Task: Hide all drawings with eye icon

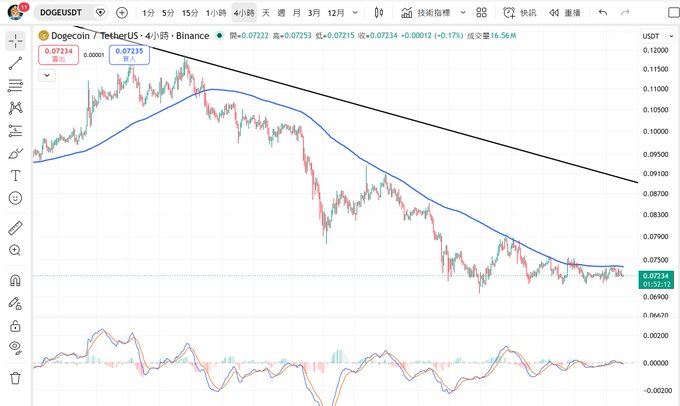Action: 16,347
